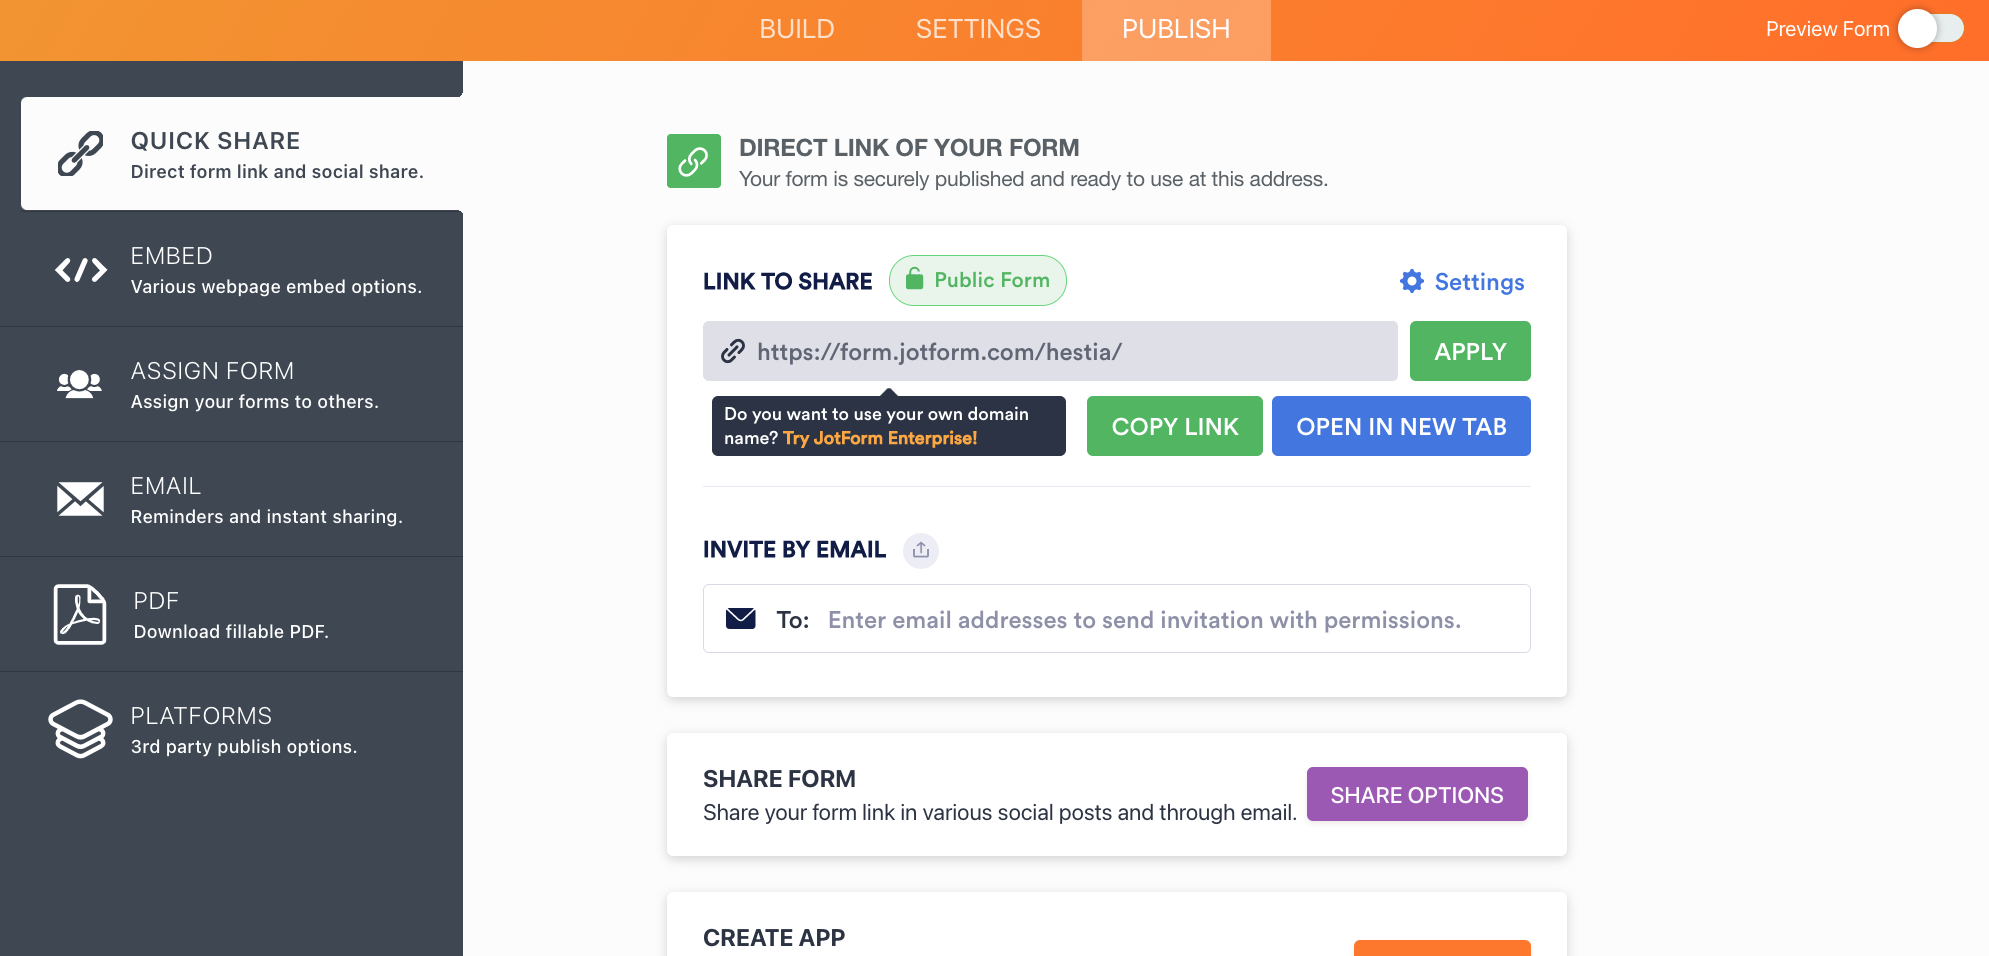Click the PDF document icon
Screen dimensions: 1989x956
[x=80, y=614]
